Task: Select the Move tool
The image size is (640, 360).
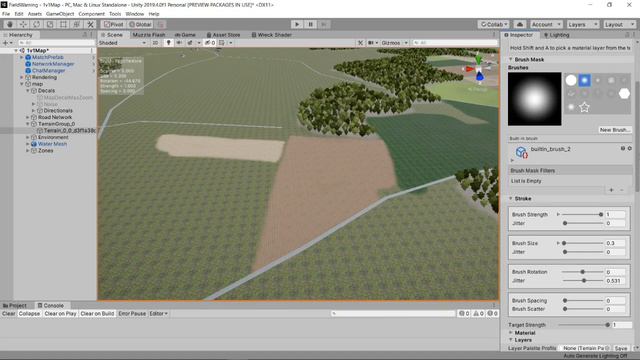Action: (23, 24)
